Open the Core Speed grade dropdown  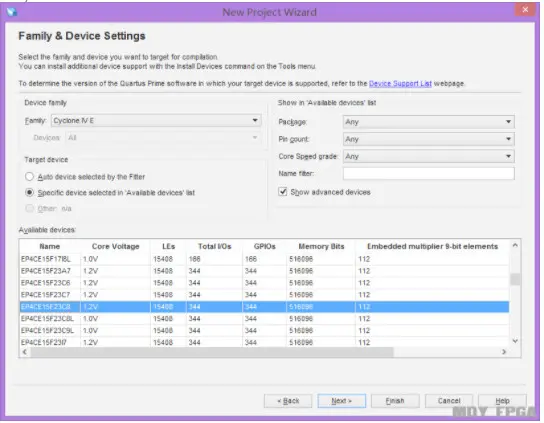click(x=428, y=156)
